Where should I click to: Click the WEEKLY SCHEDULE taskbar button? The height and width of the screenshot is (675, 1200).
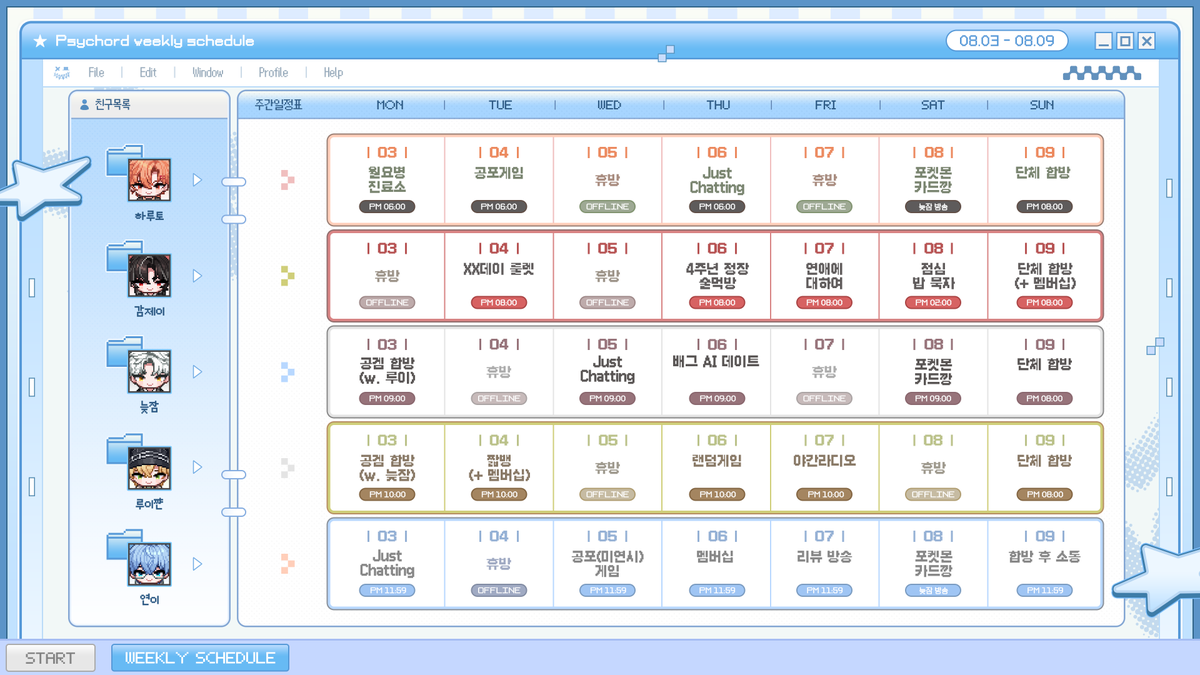tap(200, 658)
